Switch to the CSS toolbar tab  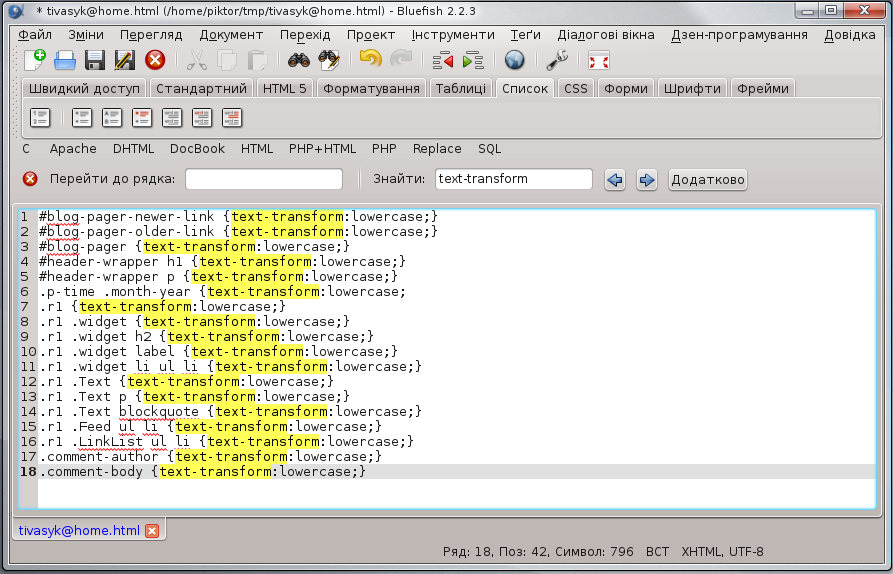575,89
